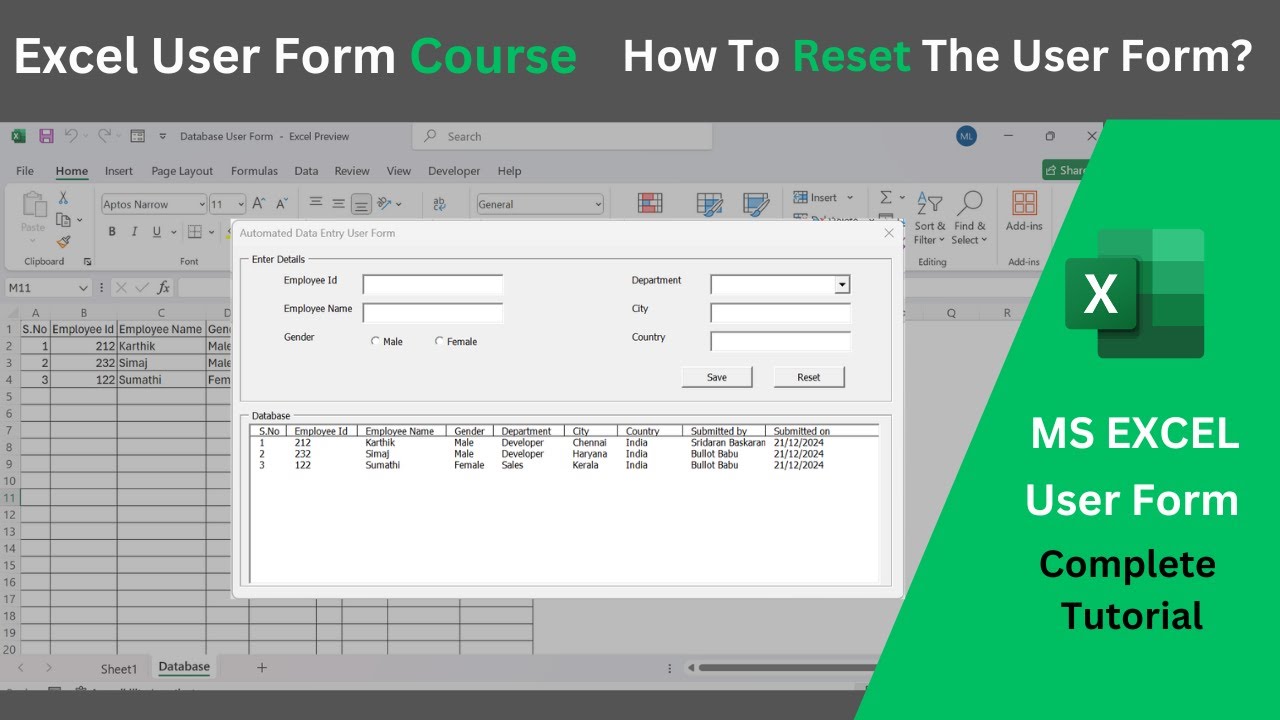Click the Paste clipboard icon
The image size is (1280, 720).
[33, 205]
